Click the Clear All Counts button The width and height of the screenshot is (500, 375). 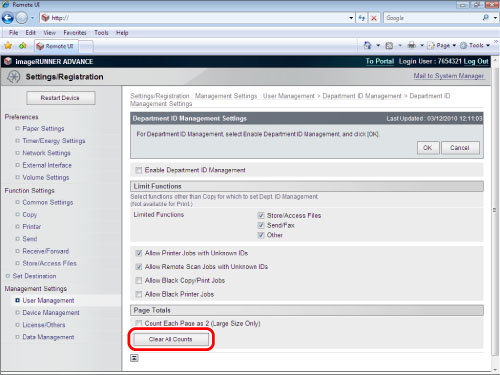click(171, 339)
